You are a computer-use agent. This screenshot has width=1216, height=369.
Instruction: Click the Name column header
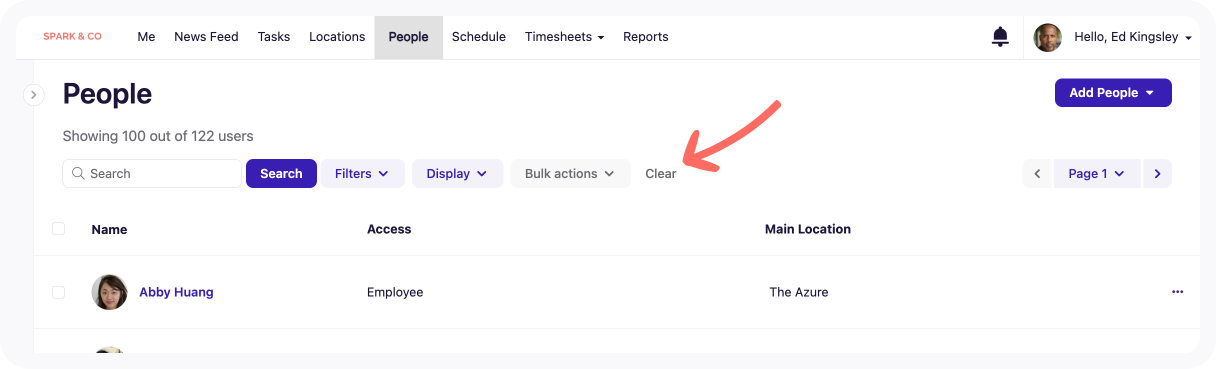[109, 229]
